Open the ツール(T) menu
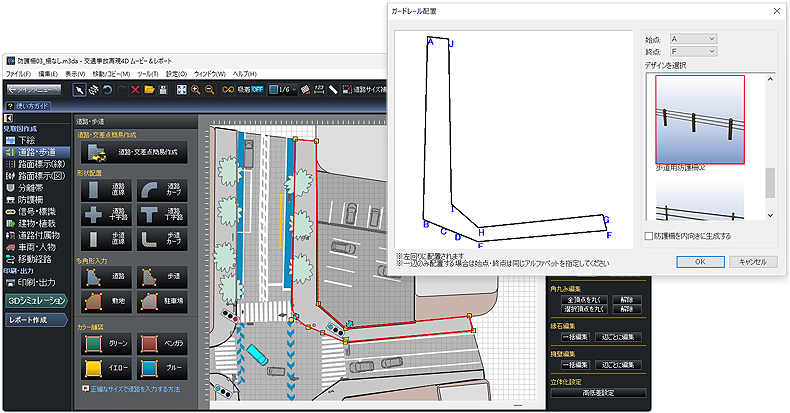790x413 pixels. pyautogui.click(x=147, y=73)
